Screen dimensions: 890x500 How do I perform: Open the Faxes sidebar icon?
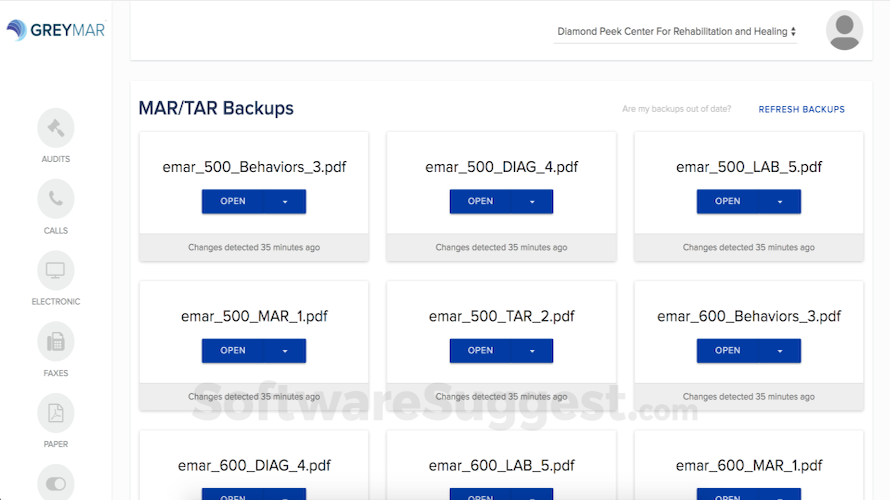[56, 342]
